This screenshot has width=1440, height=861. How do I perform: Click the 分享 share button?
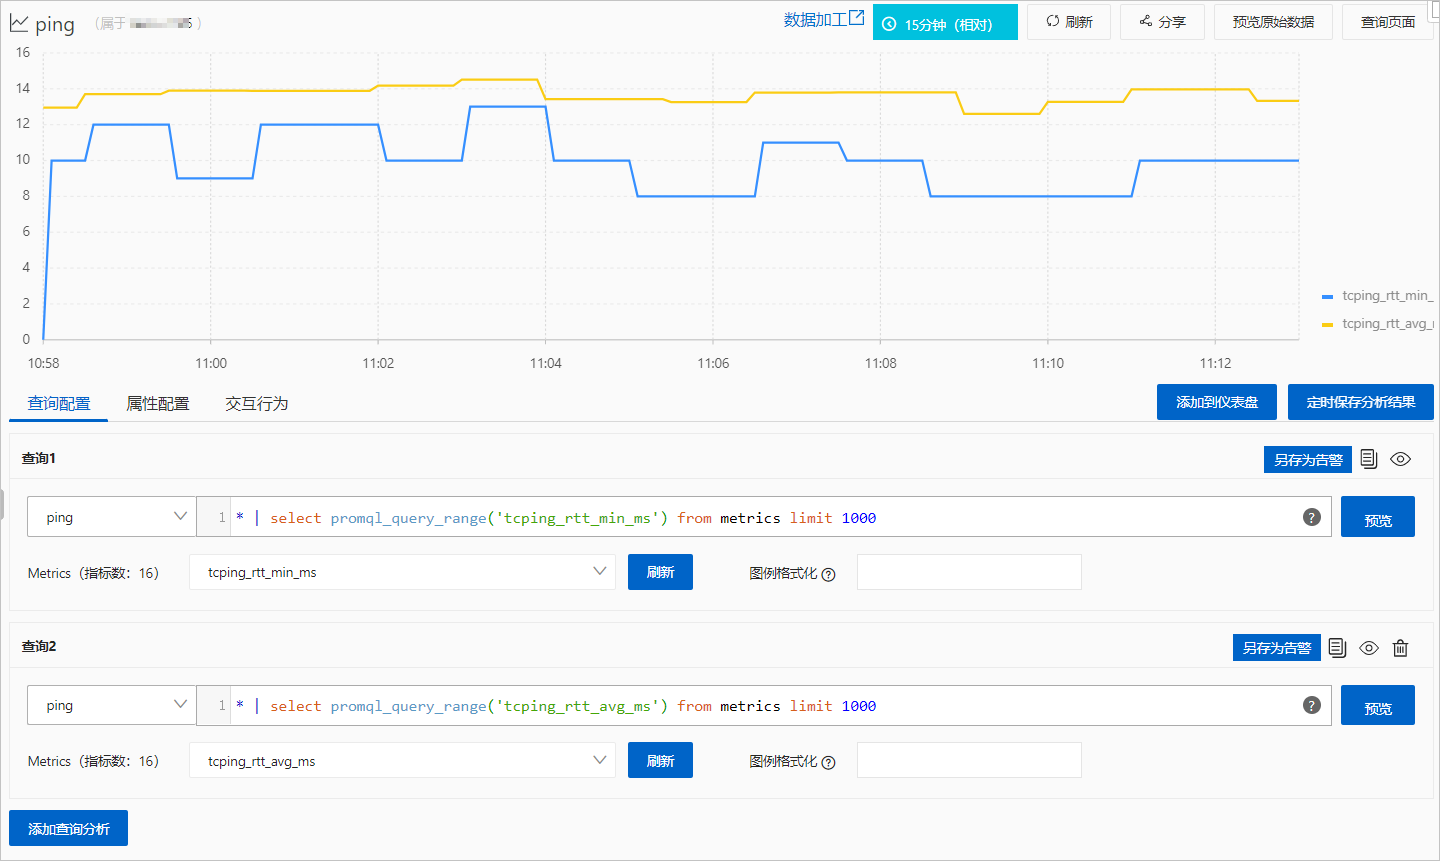(x=1162, y=22)
